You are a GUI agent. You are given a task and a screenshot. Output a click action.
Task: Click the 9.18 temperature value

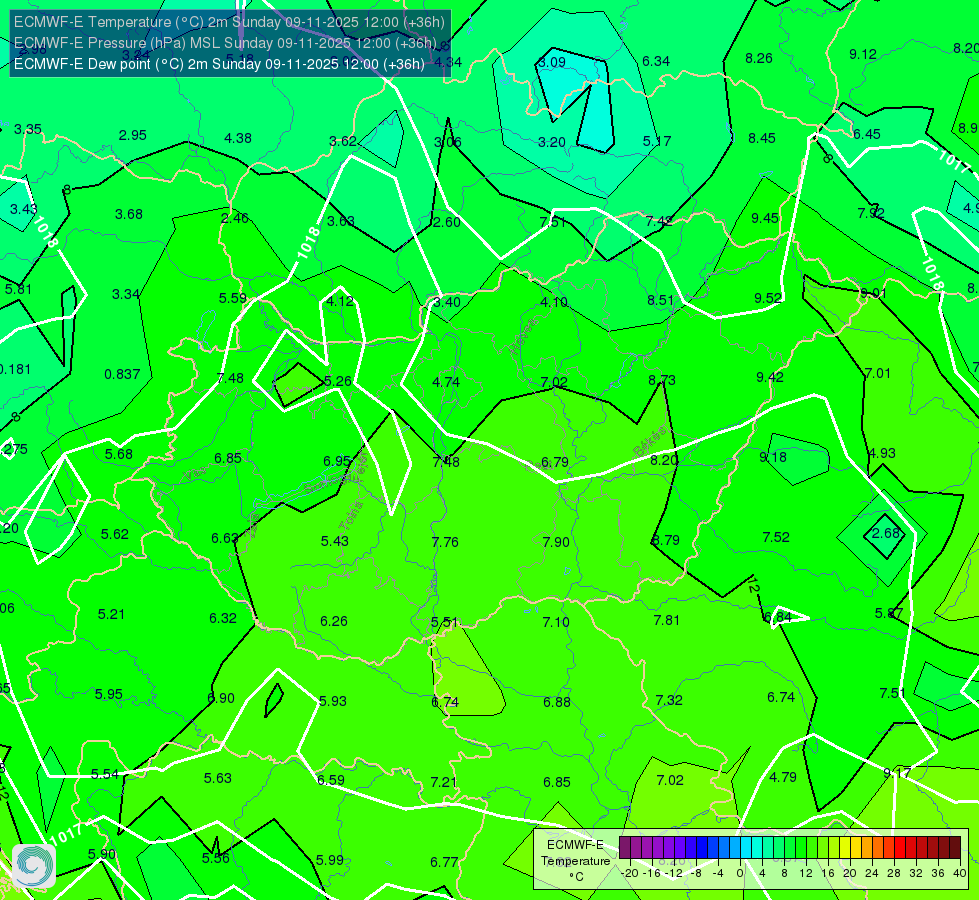(x=773, y=457)
